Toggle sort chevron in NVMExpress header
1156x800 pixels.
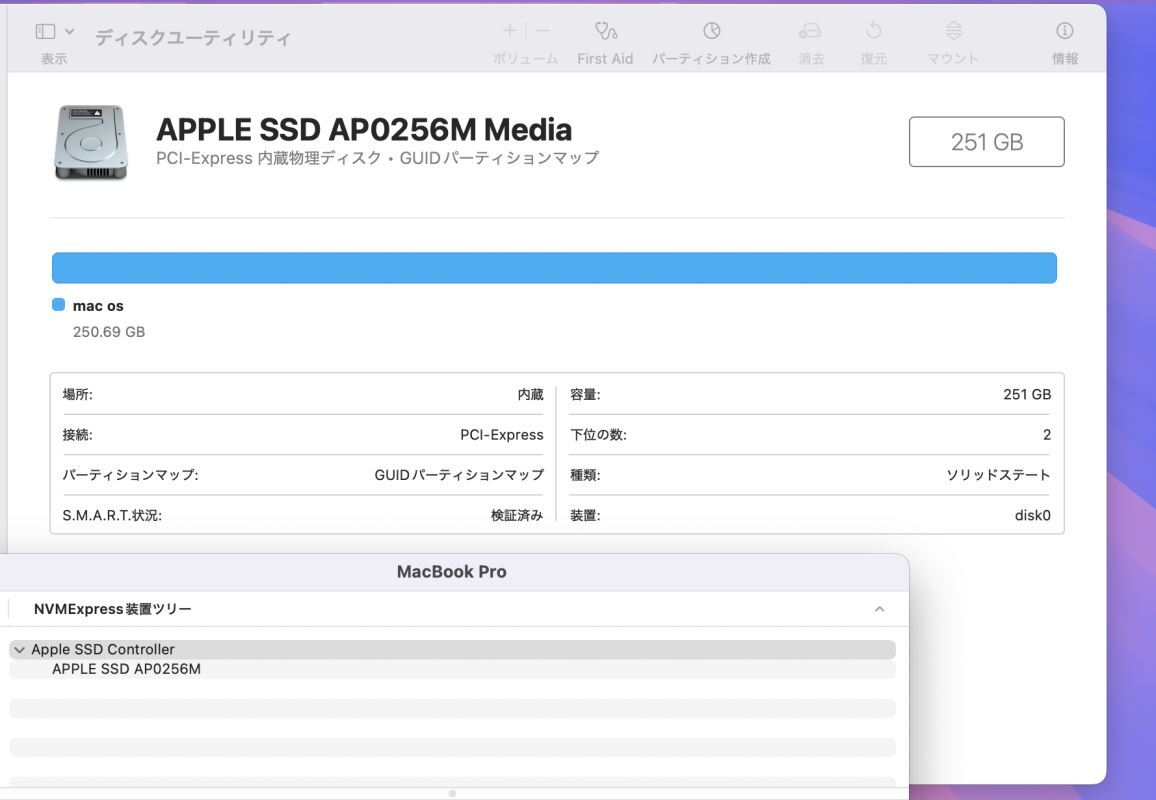tap(880, 609)
